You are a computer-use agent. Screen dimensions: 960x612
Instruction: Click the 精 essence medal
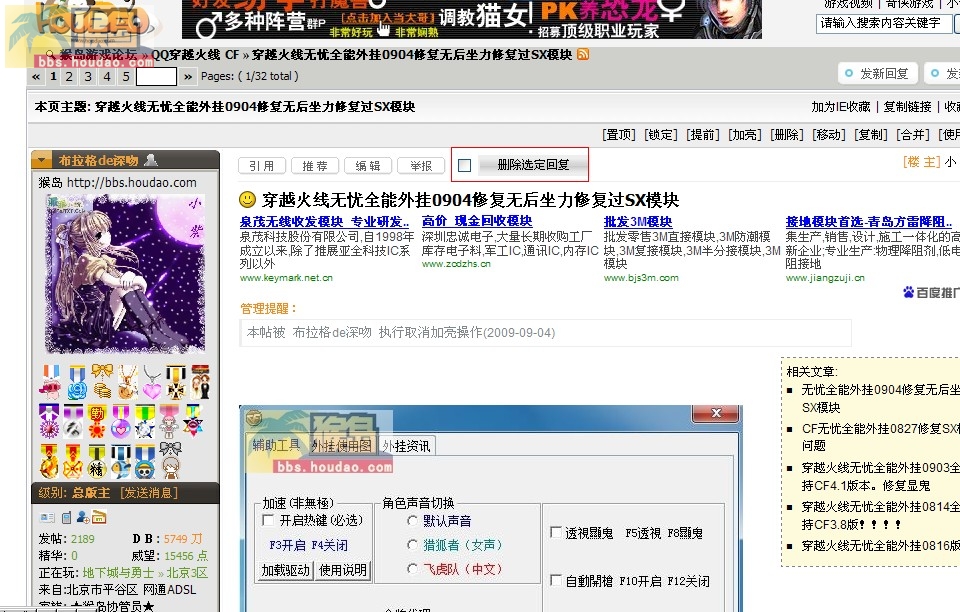click(97, 460)
